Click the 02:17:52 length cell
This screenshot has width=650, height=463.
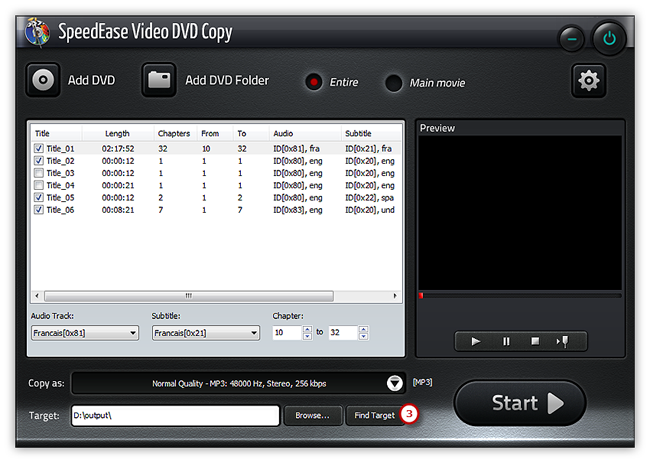coord(118,148)
